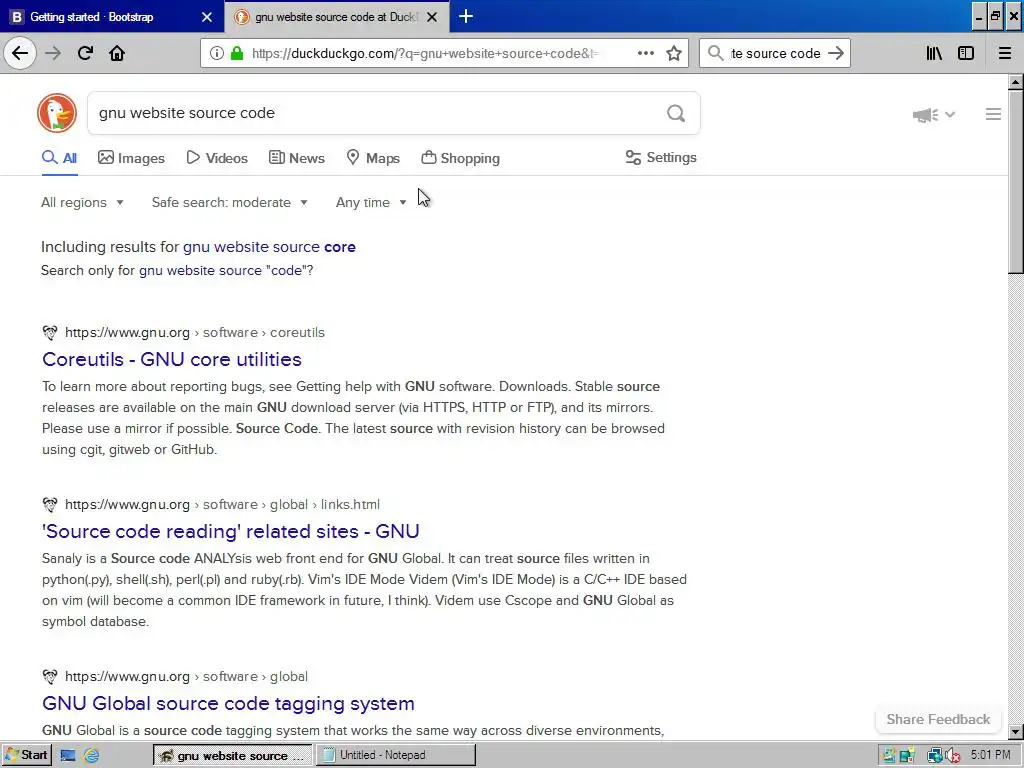The width and height of the screenshot is (1024, 768).
Task: Close the Getting started Bootstrap tab
Action: coord(207,17)
